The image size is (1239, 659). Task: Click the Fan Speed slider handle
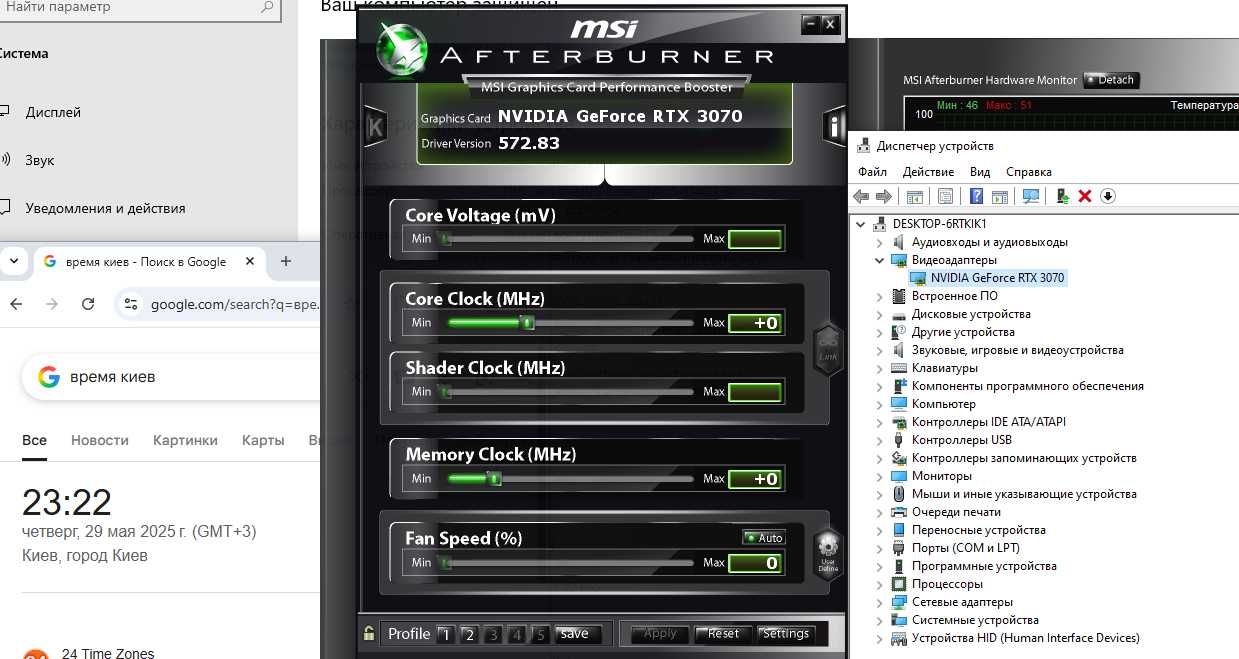(x=445, y=563)
